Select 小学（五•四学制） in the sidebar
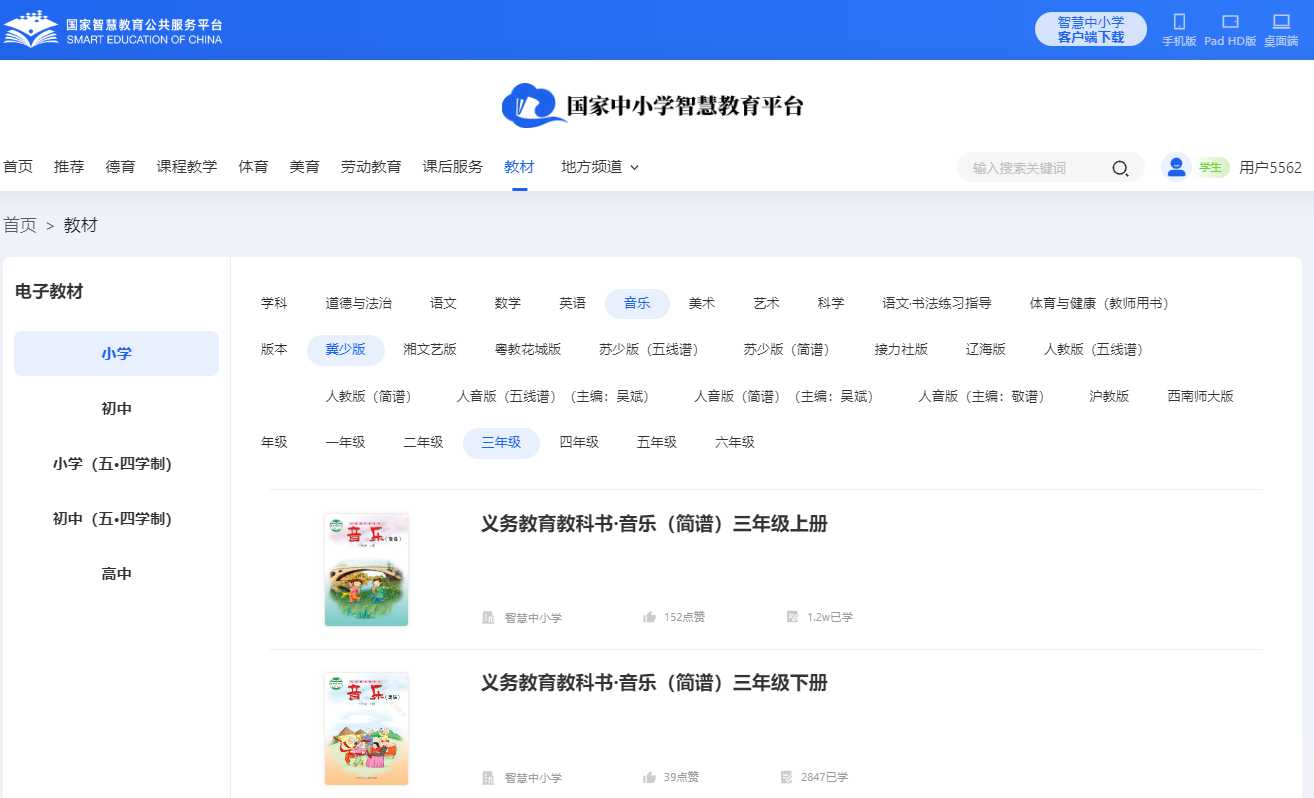Viewport: 1314px width, 798px height. [116, 464]
